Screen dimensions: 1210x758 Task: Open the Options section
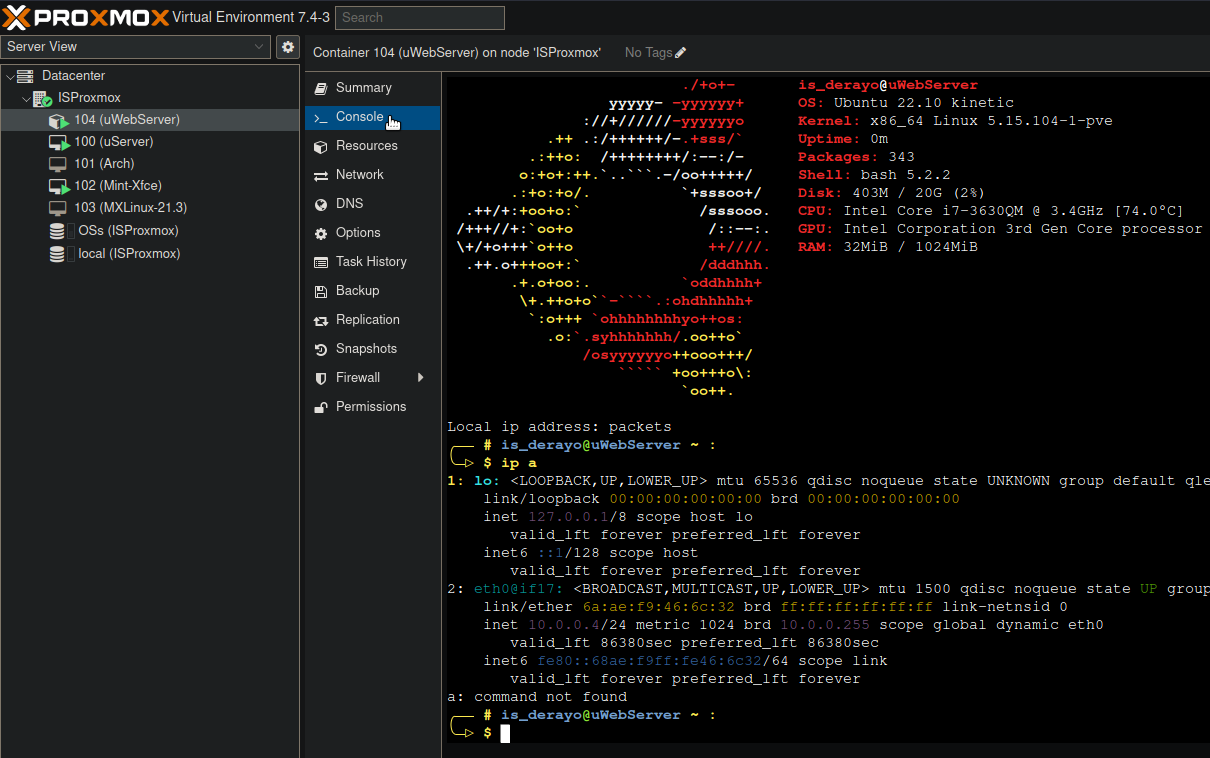tap(372, 233)
